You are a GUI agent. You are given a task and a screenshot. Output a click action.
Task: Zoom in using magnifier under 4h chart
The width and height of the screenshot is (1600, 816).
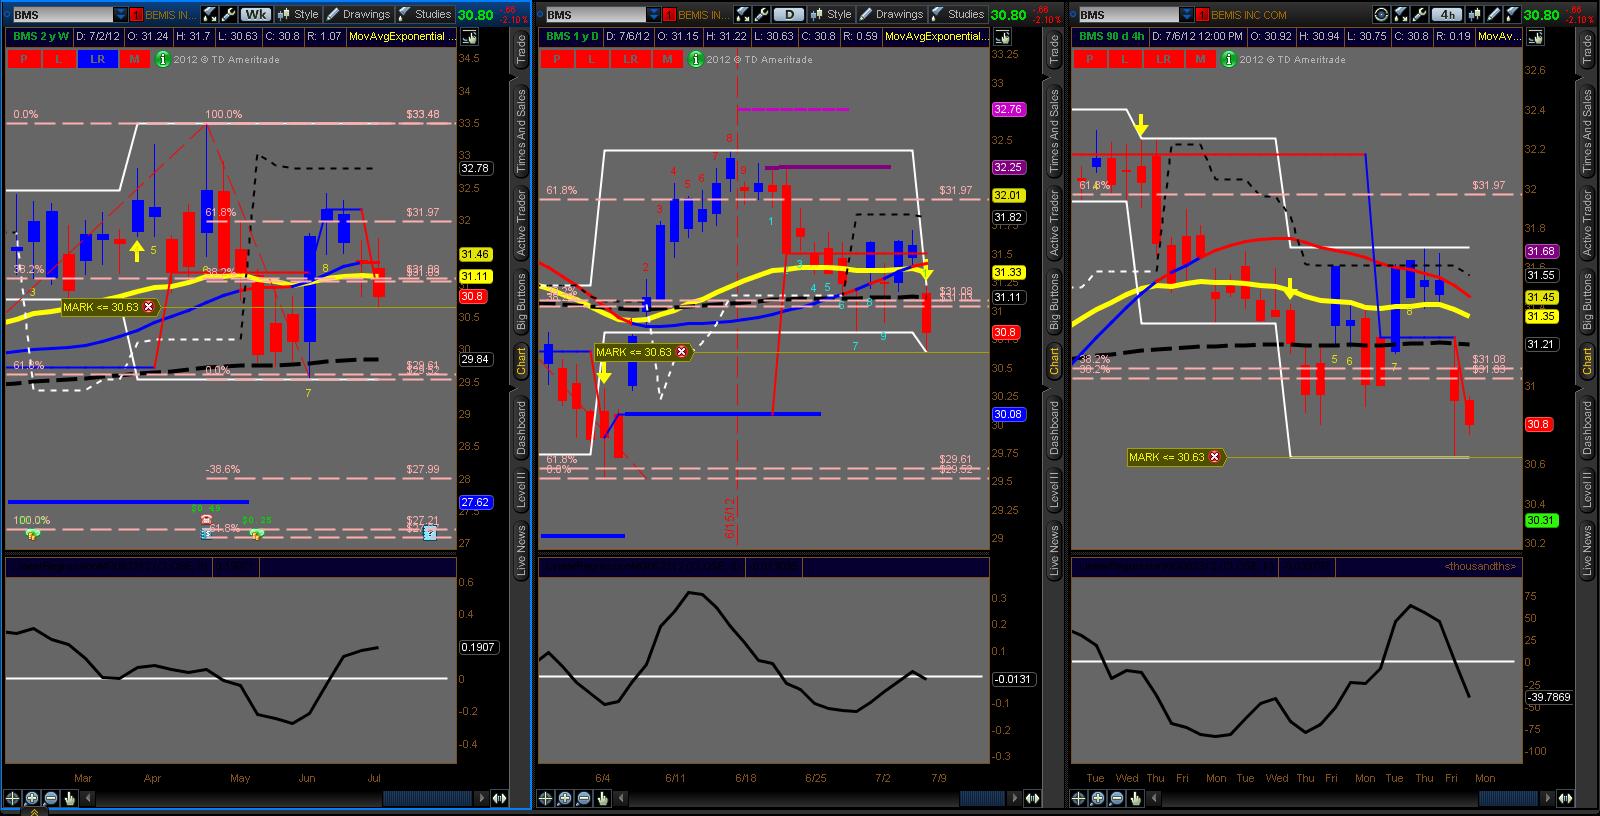(1098, 798)
